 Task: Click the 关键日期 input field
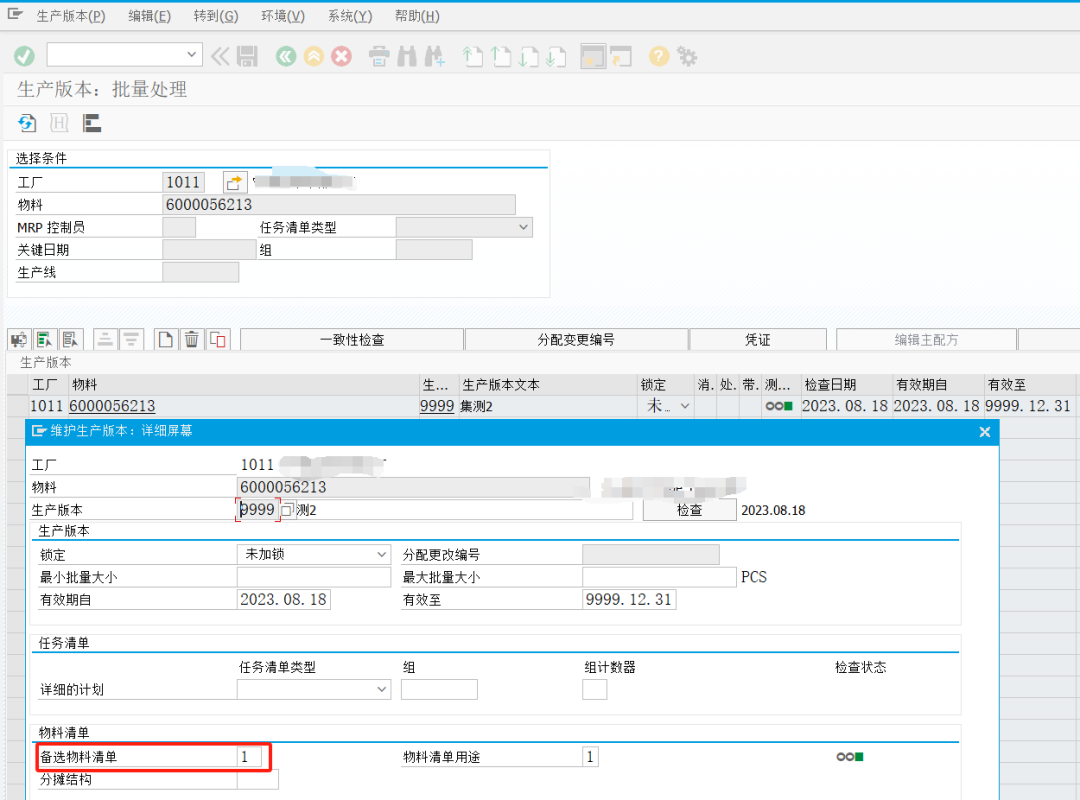[209, 249]
